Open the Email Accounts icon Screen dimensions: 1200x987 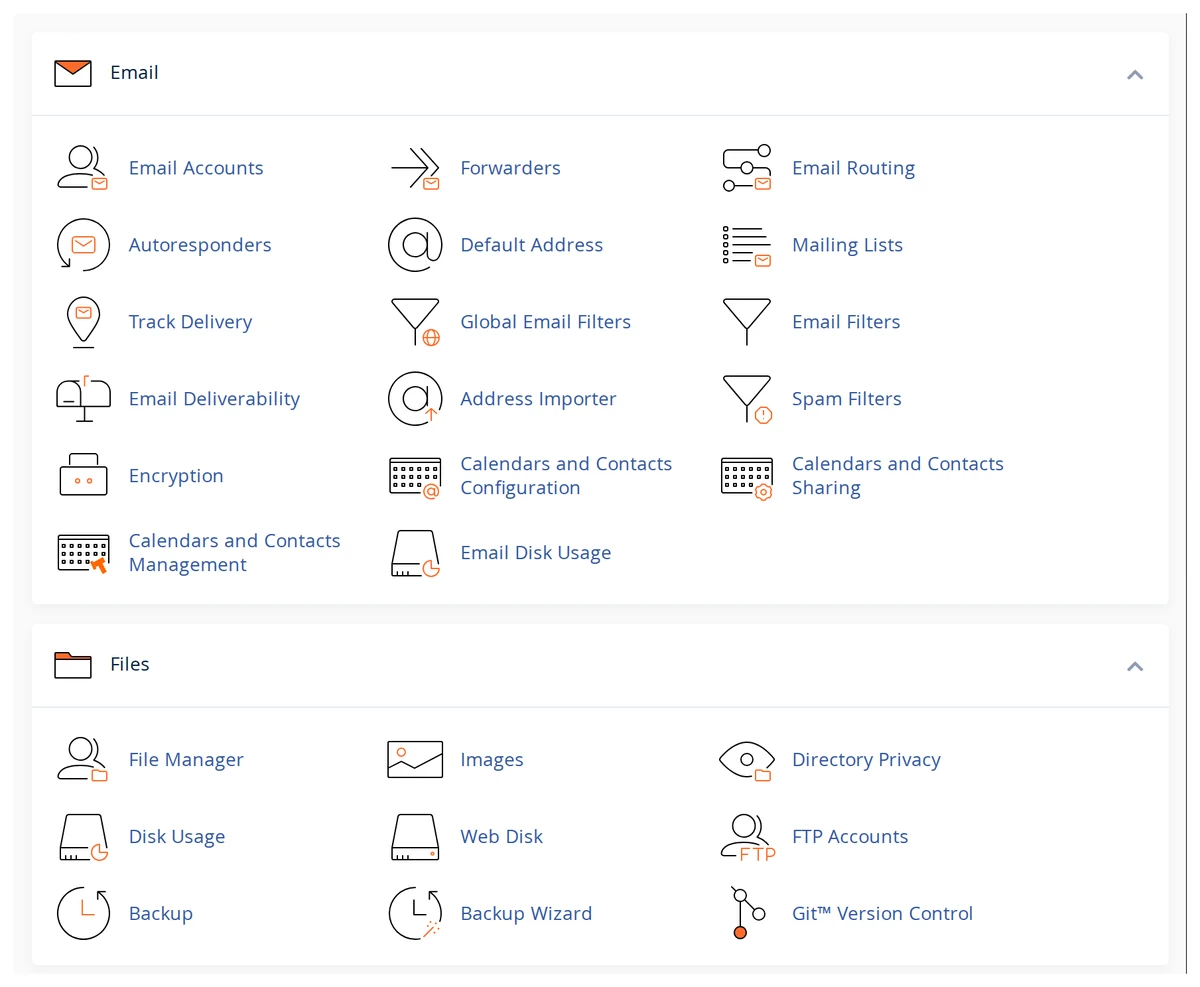(82, 168)
